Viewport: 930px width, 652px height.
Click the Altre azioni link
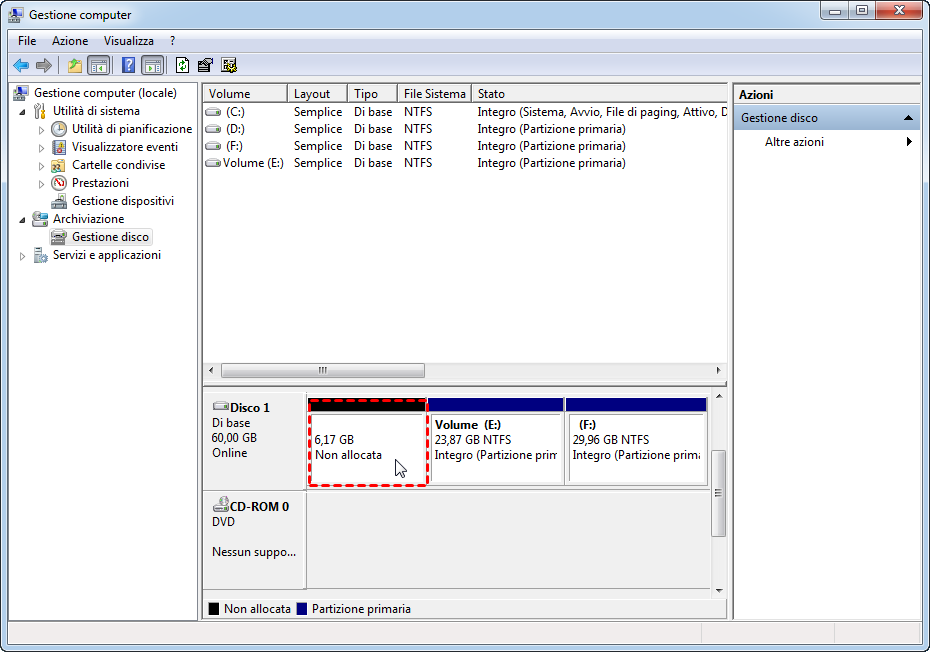pyautogui.click(x=794, y=142)
